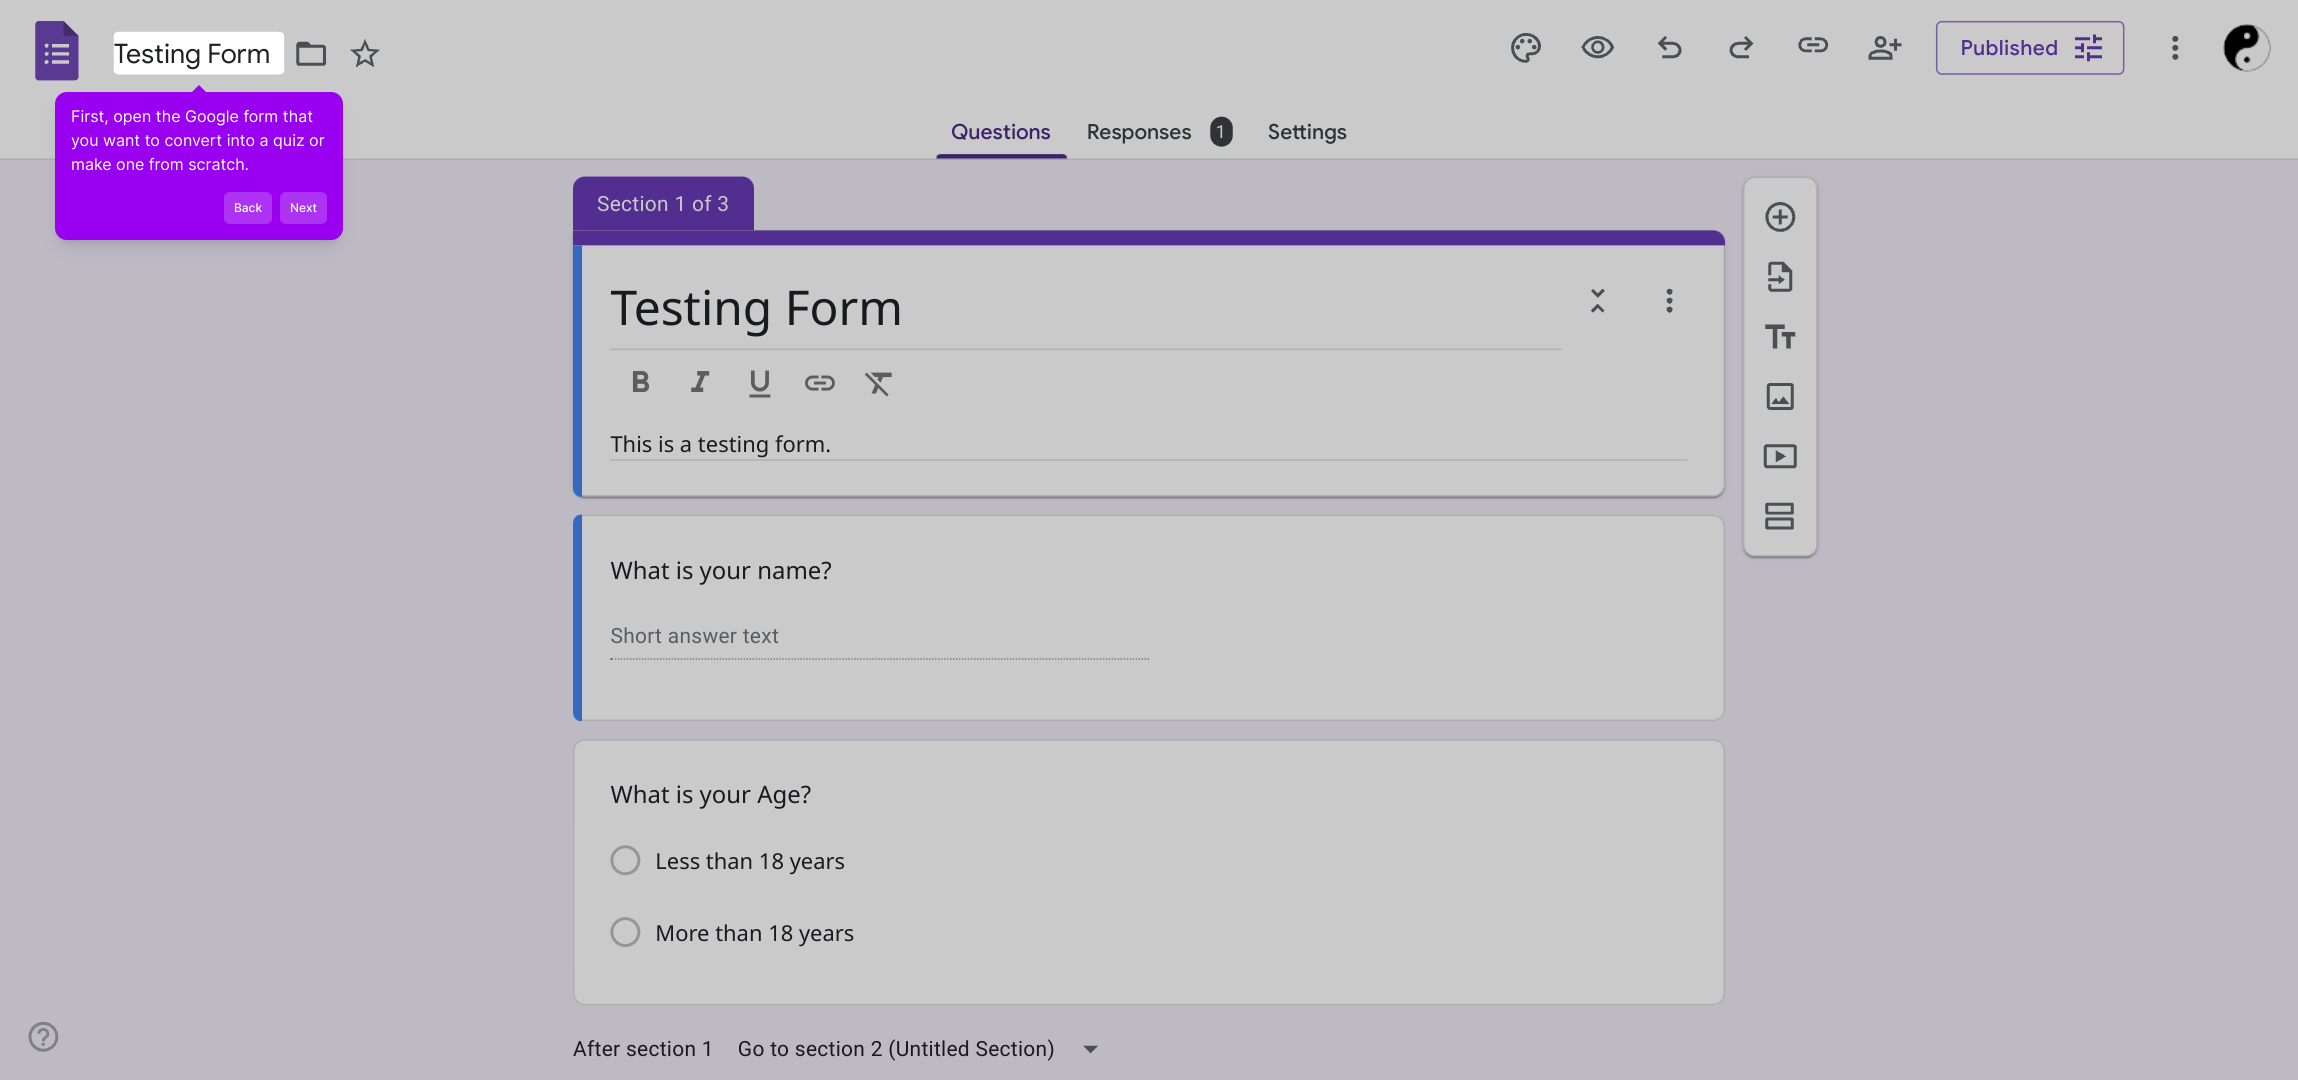This screenshot has width=2298, height=1080.
Task: Collapse section using the chevrons icon
Action: click(1598, 301)
